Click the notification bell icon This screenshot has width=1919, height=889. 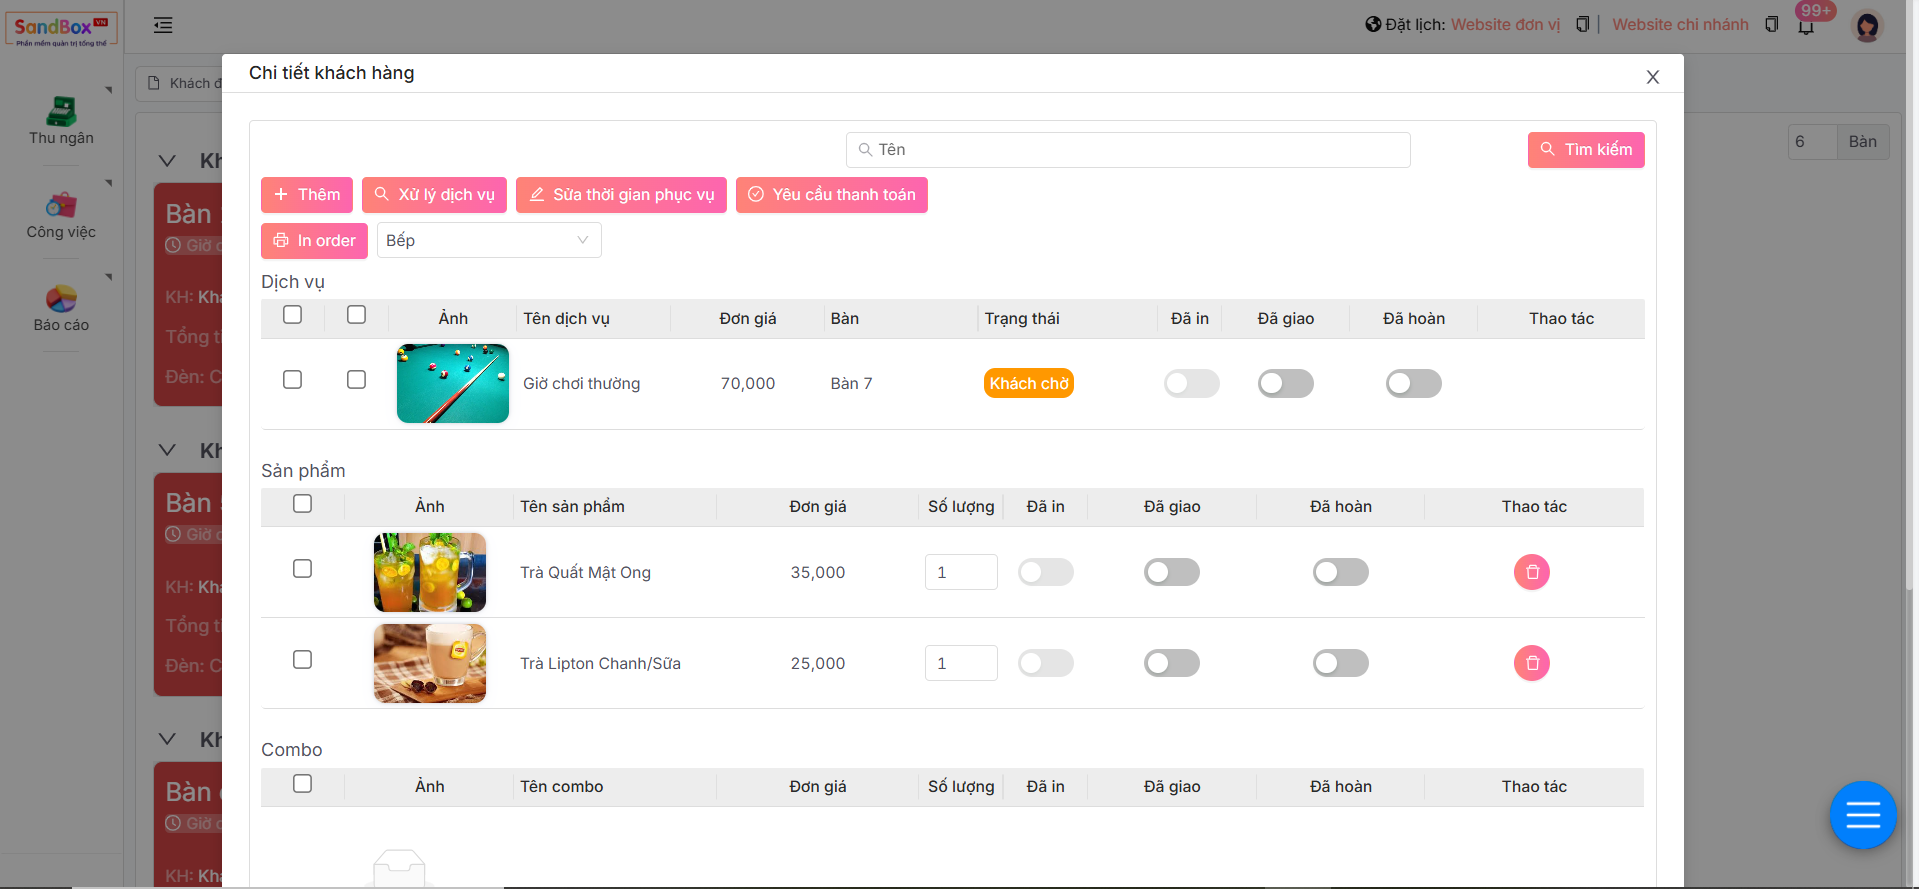(1806, 26)
